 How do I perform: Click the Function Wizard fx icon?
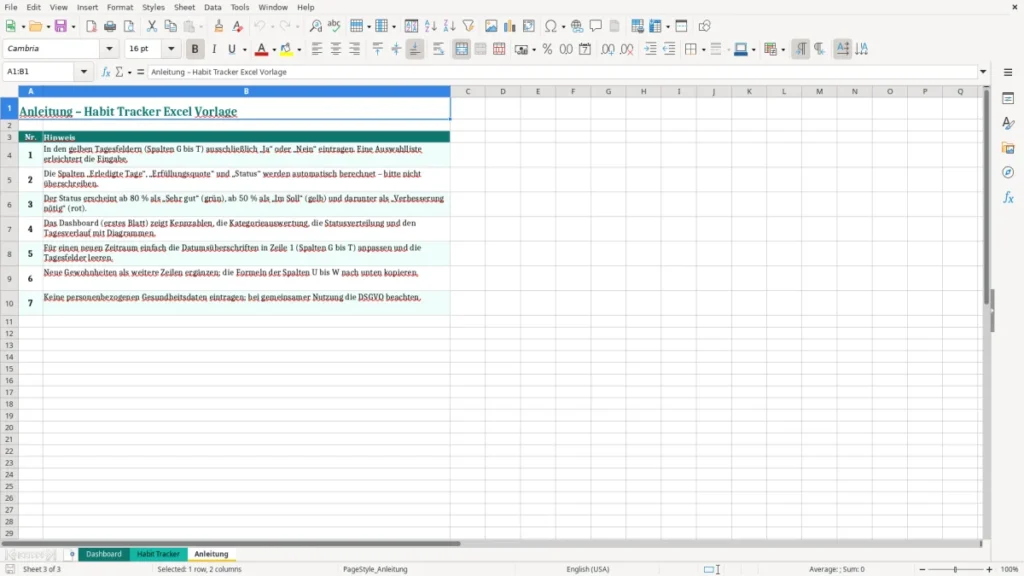(106, 72)
